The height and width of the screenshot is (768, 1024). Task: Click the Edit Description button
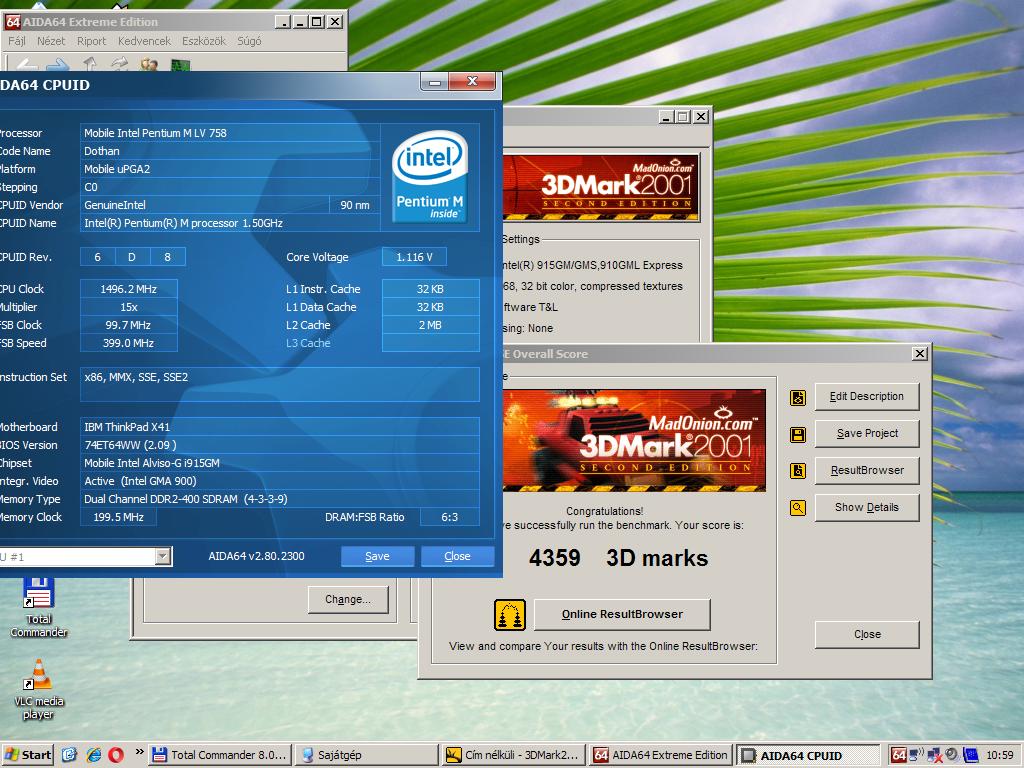pos(867,396)
